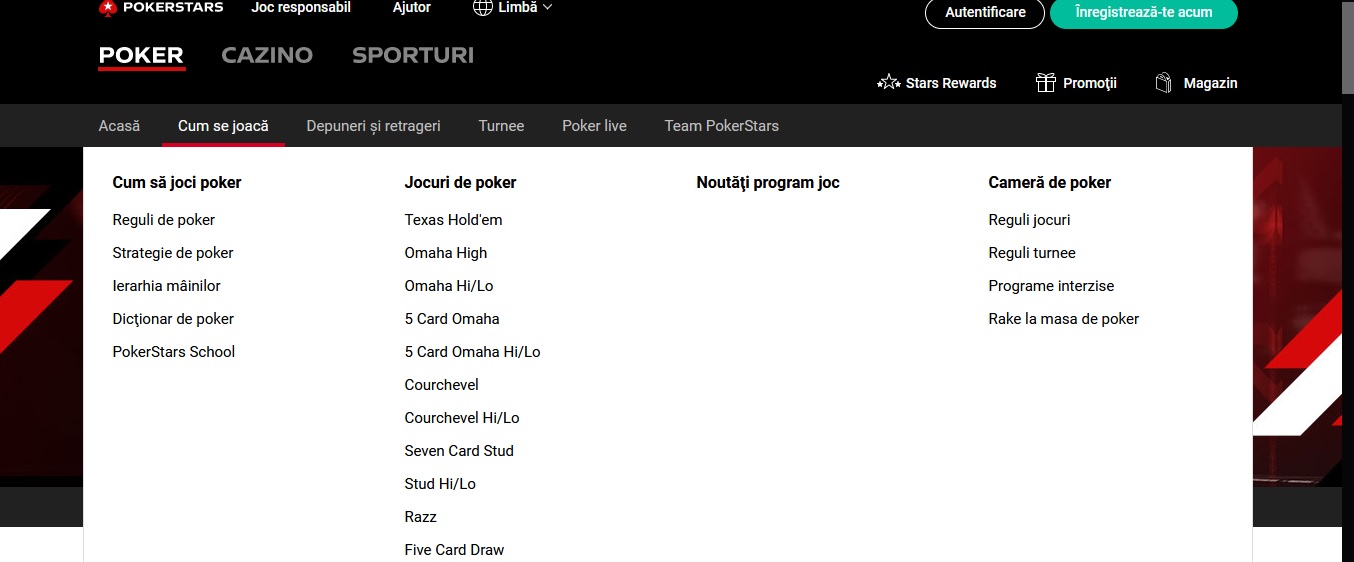This screenshot has height=562, width=1354.
Task: Click the Înregistrează-te acum button
Action: 1144,13
